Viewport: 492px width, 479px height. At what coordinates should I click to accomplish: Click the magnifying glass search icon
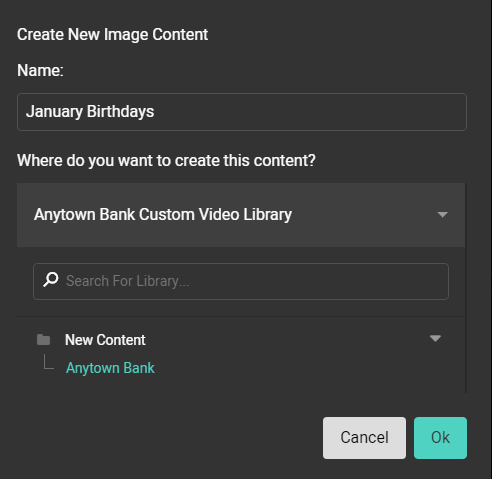(x=51, y=280)
